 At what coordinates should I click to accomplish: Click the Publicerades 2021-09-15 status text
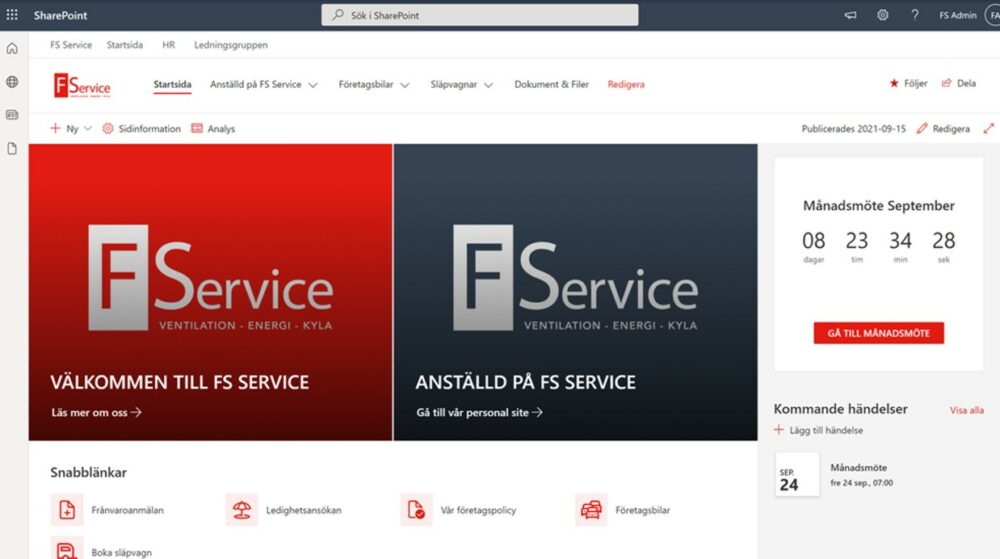point(853,128)
